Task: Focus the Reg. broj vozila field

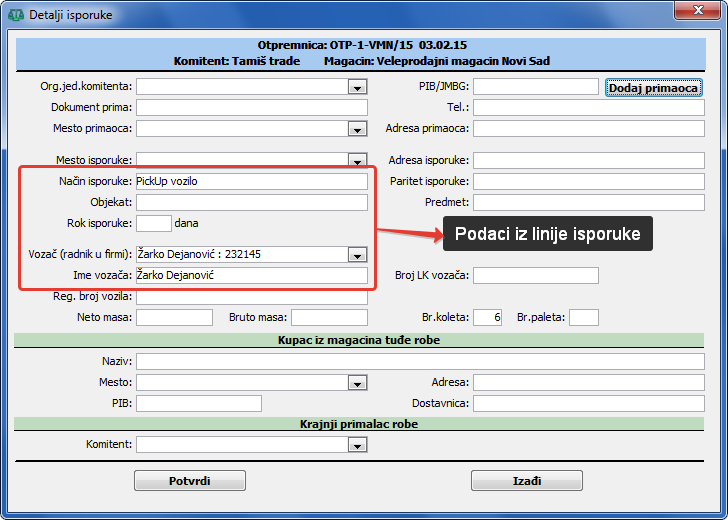Action: [x=251, y=297]
